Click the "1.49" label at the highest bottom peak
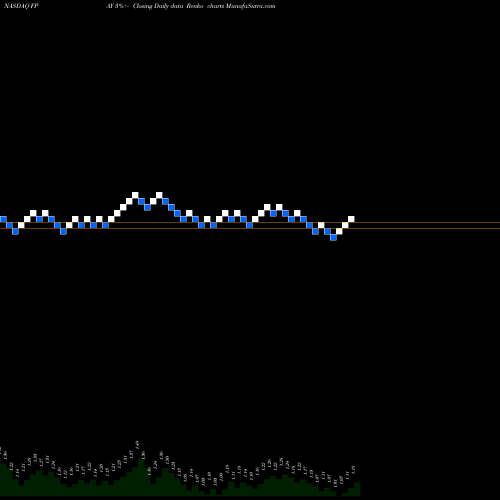 click(x=137, y=444)
